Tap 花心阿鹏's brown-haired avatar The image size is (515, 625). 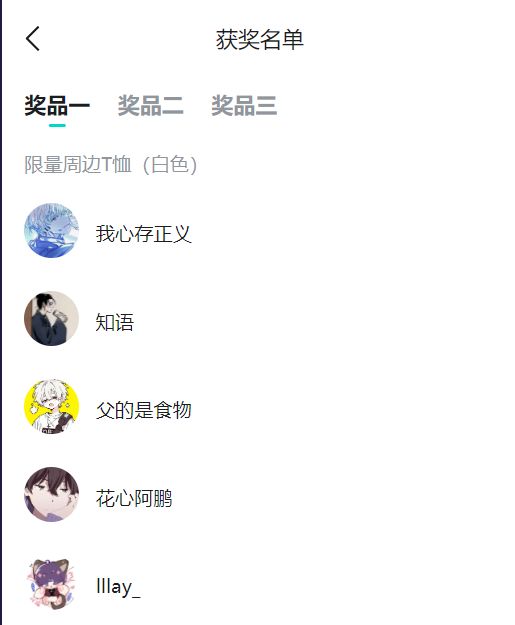point(51,495)
